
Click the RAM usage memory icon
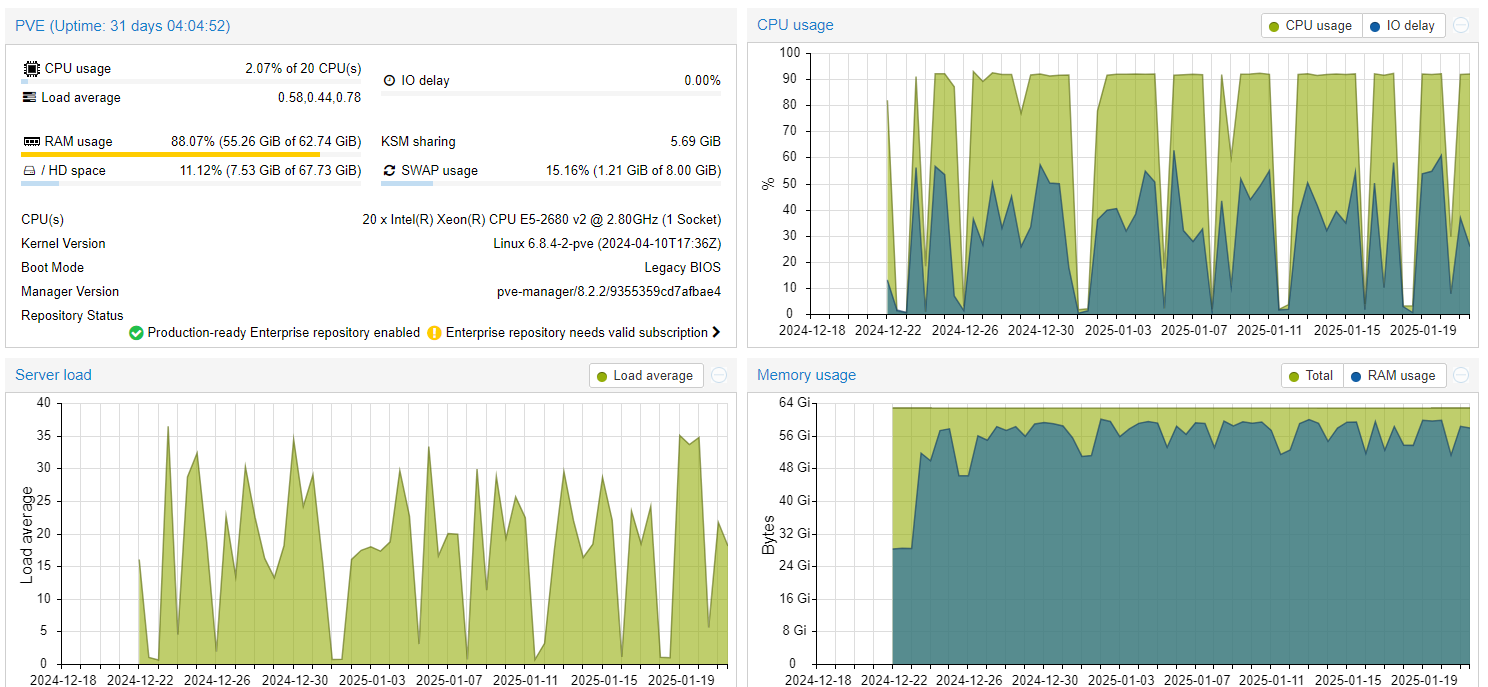click(31, 142)
